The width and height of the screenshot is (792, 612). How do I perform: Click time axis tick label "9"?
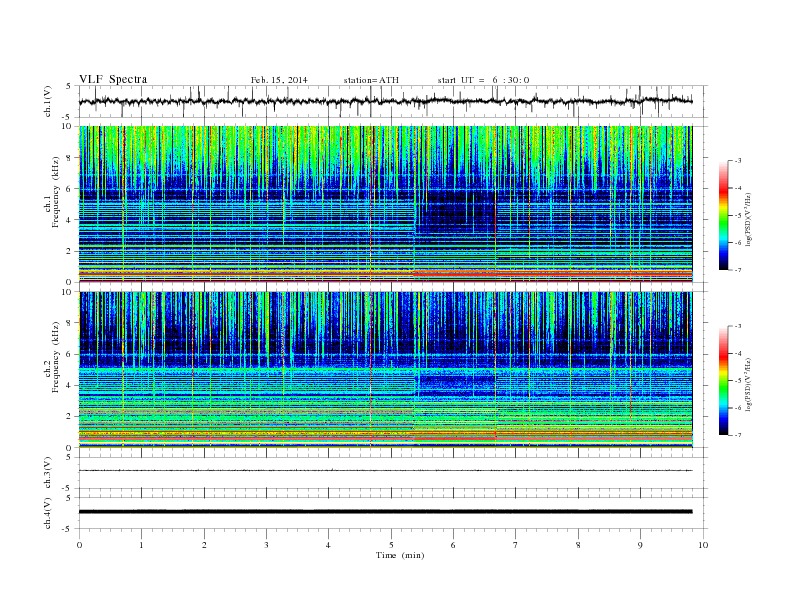click(640, 545)
